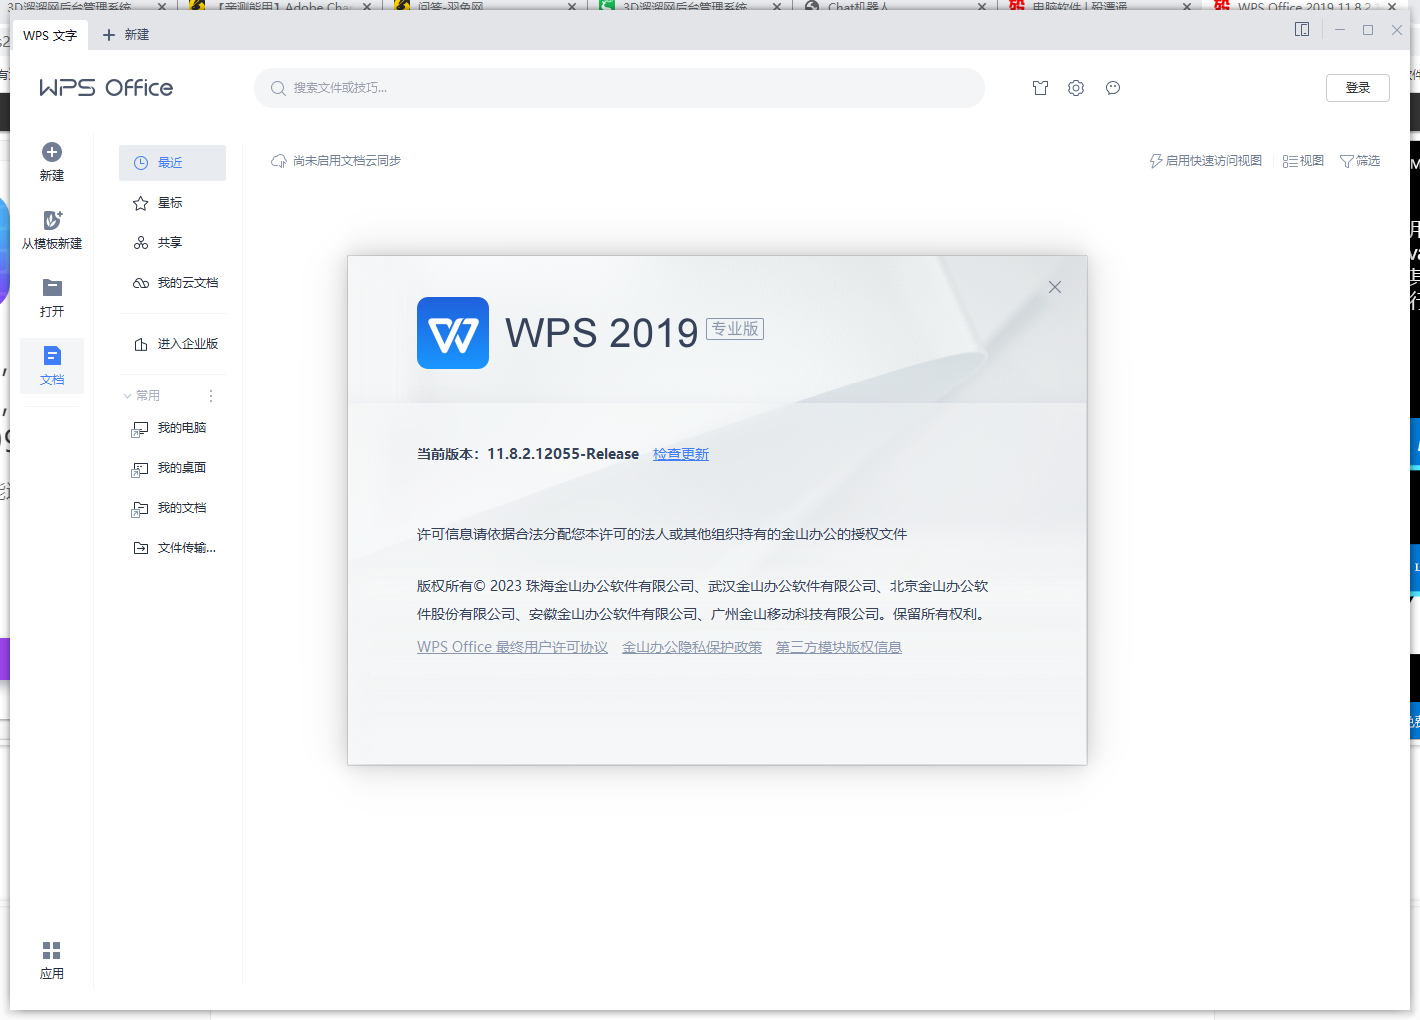
Task: Close the WPS 2019 about dialog
Action: [x=1055, y=287]
